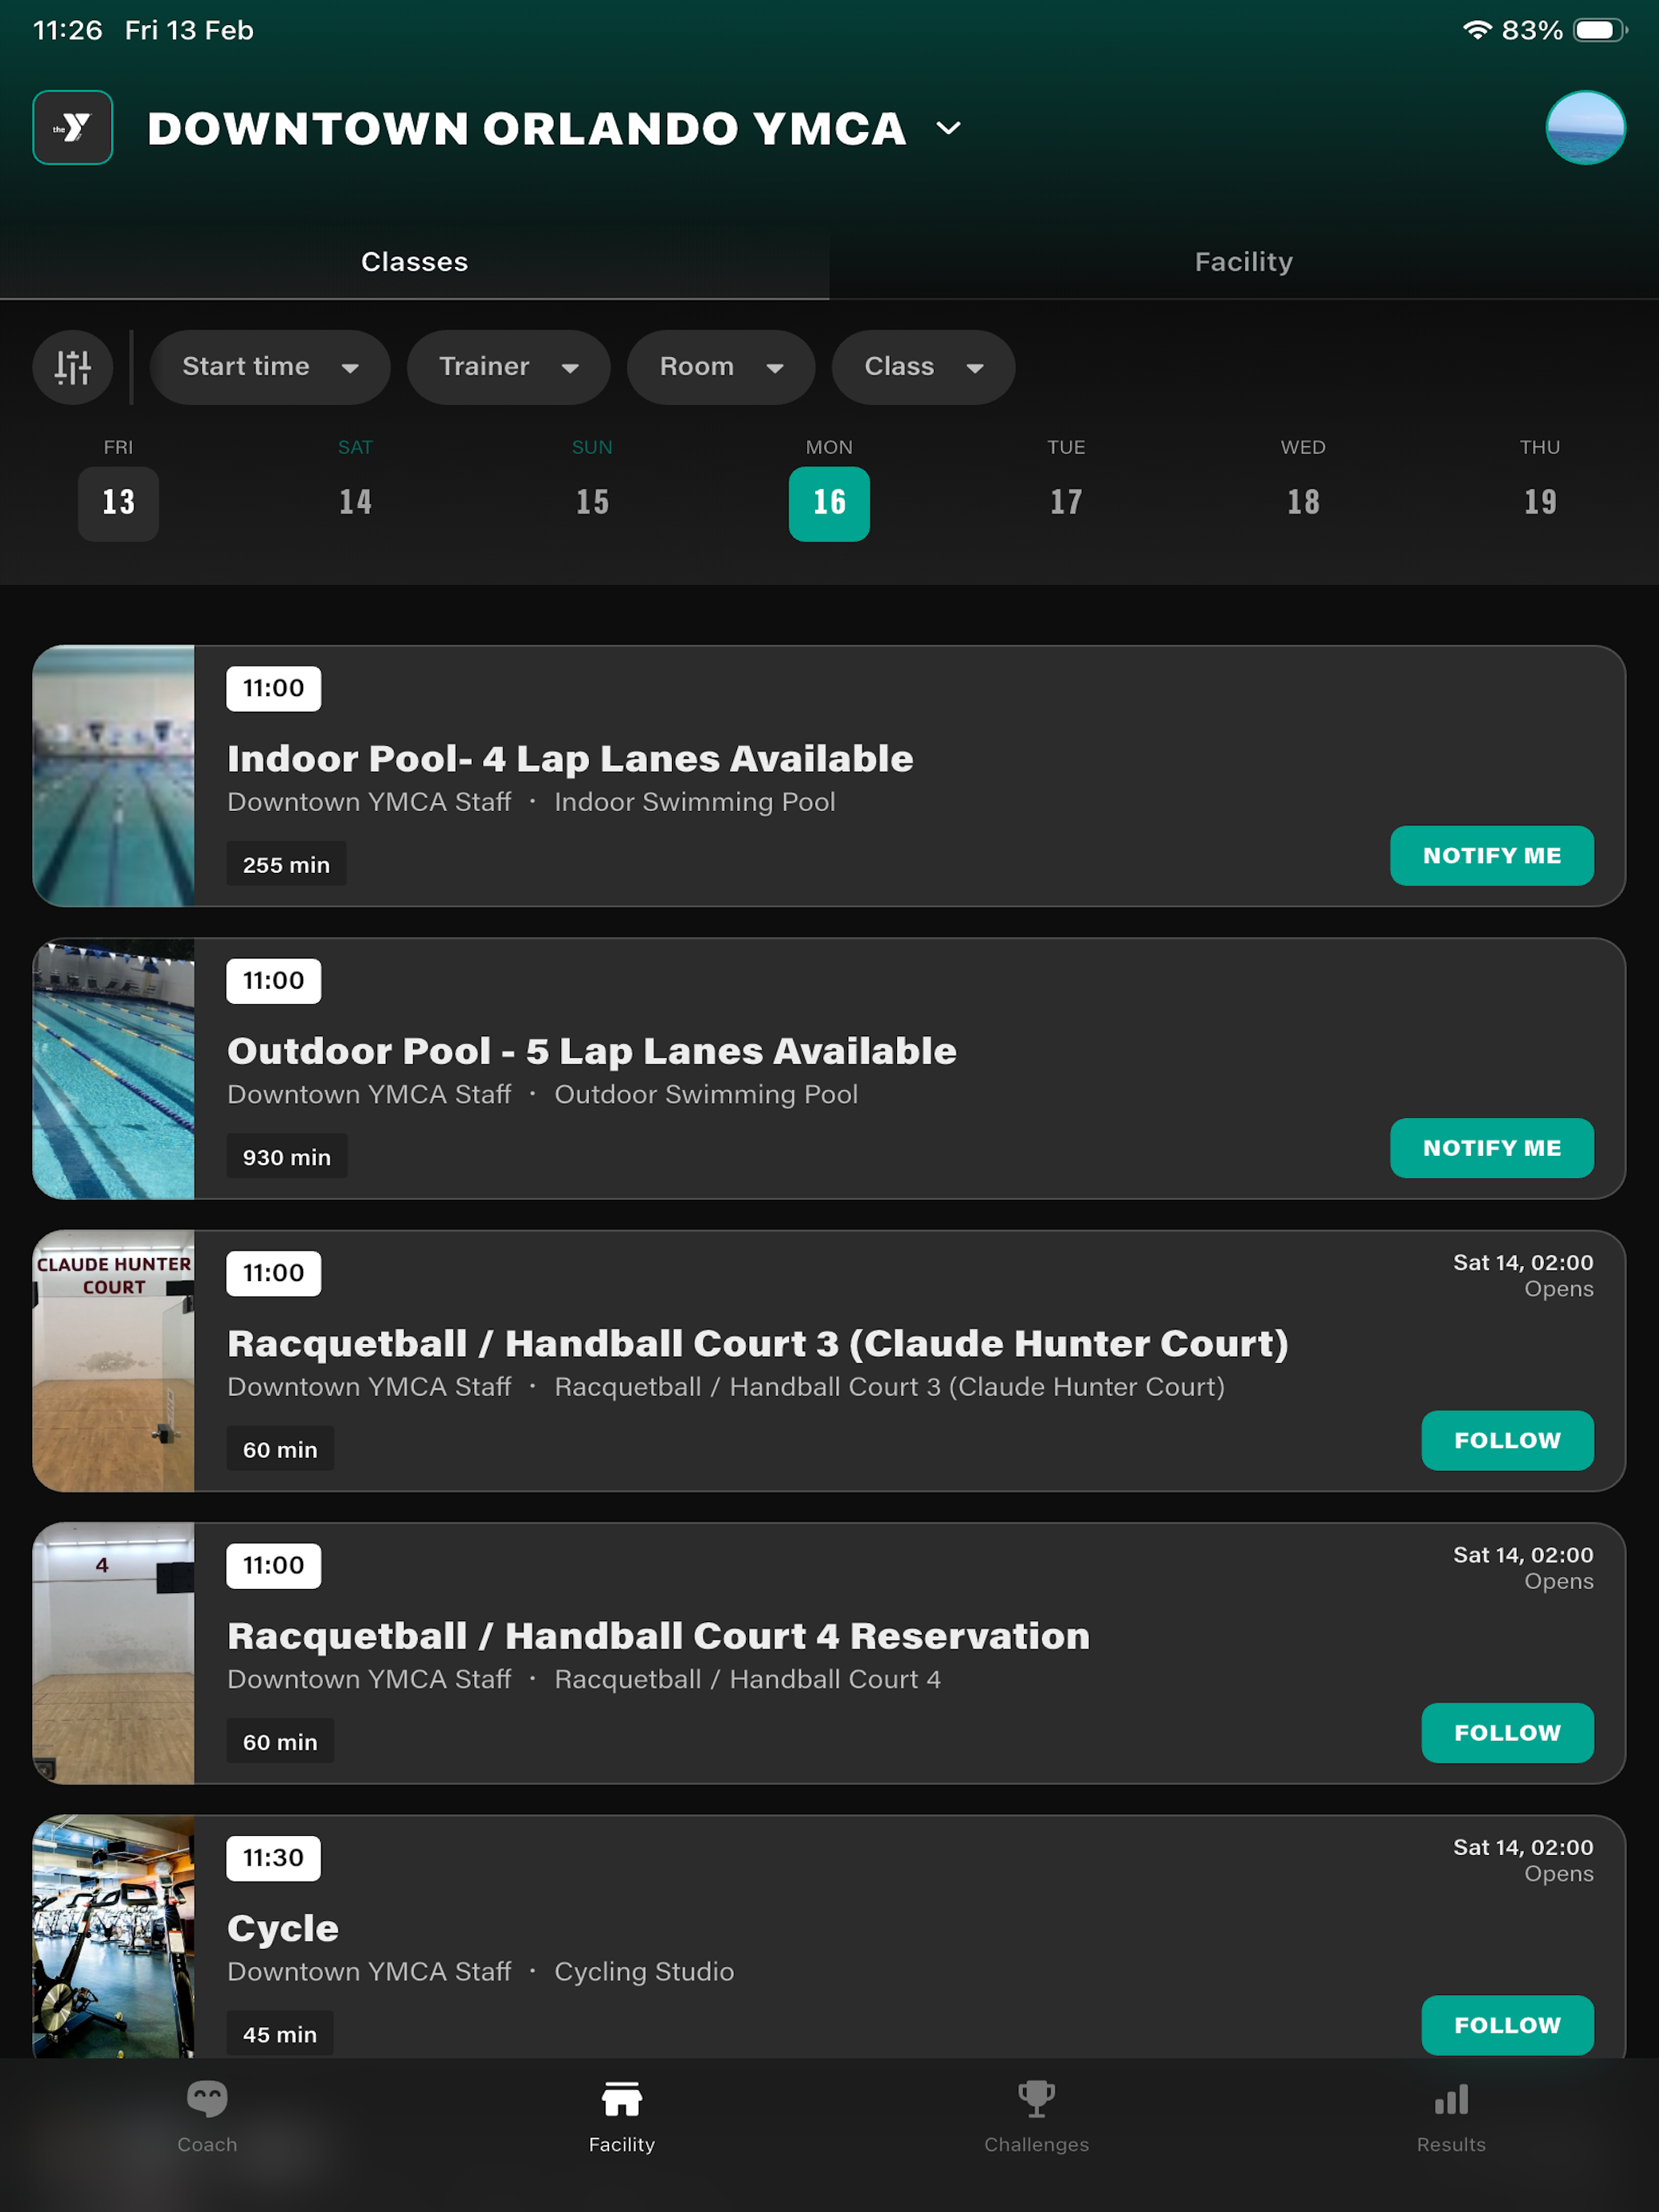Tap Cycle's Sat 14, 02:00 Opens text
1659x2212 pixels.
click(1523, 1860)
